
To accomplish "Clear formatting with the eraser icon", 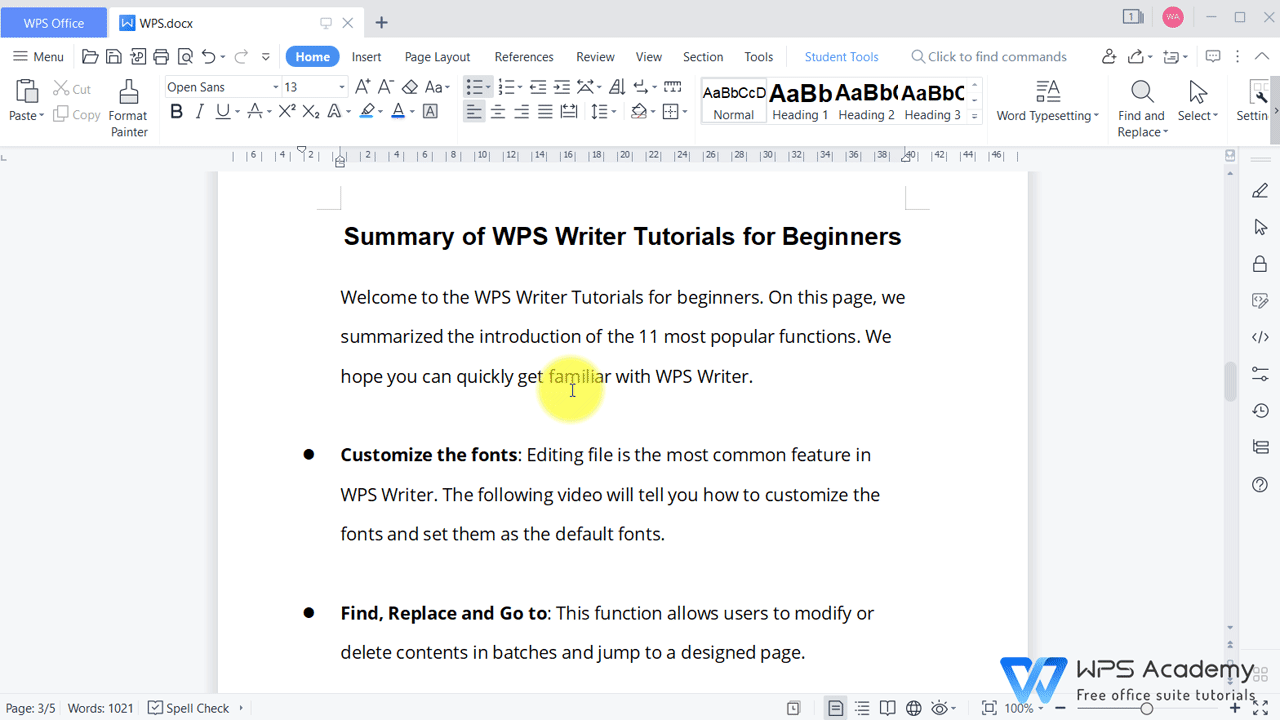I will point(410,87).
